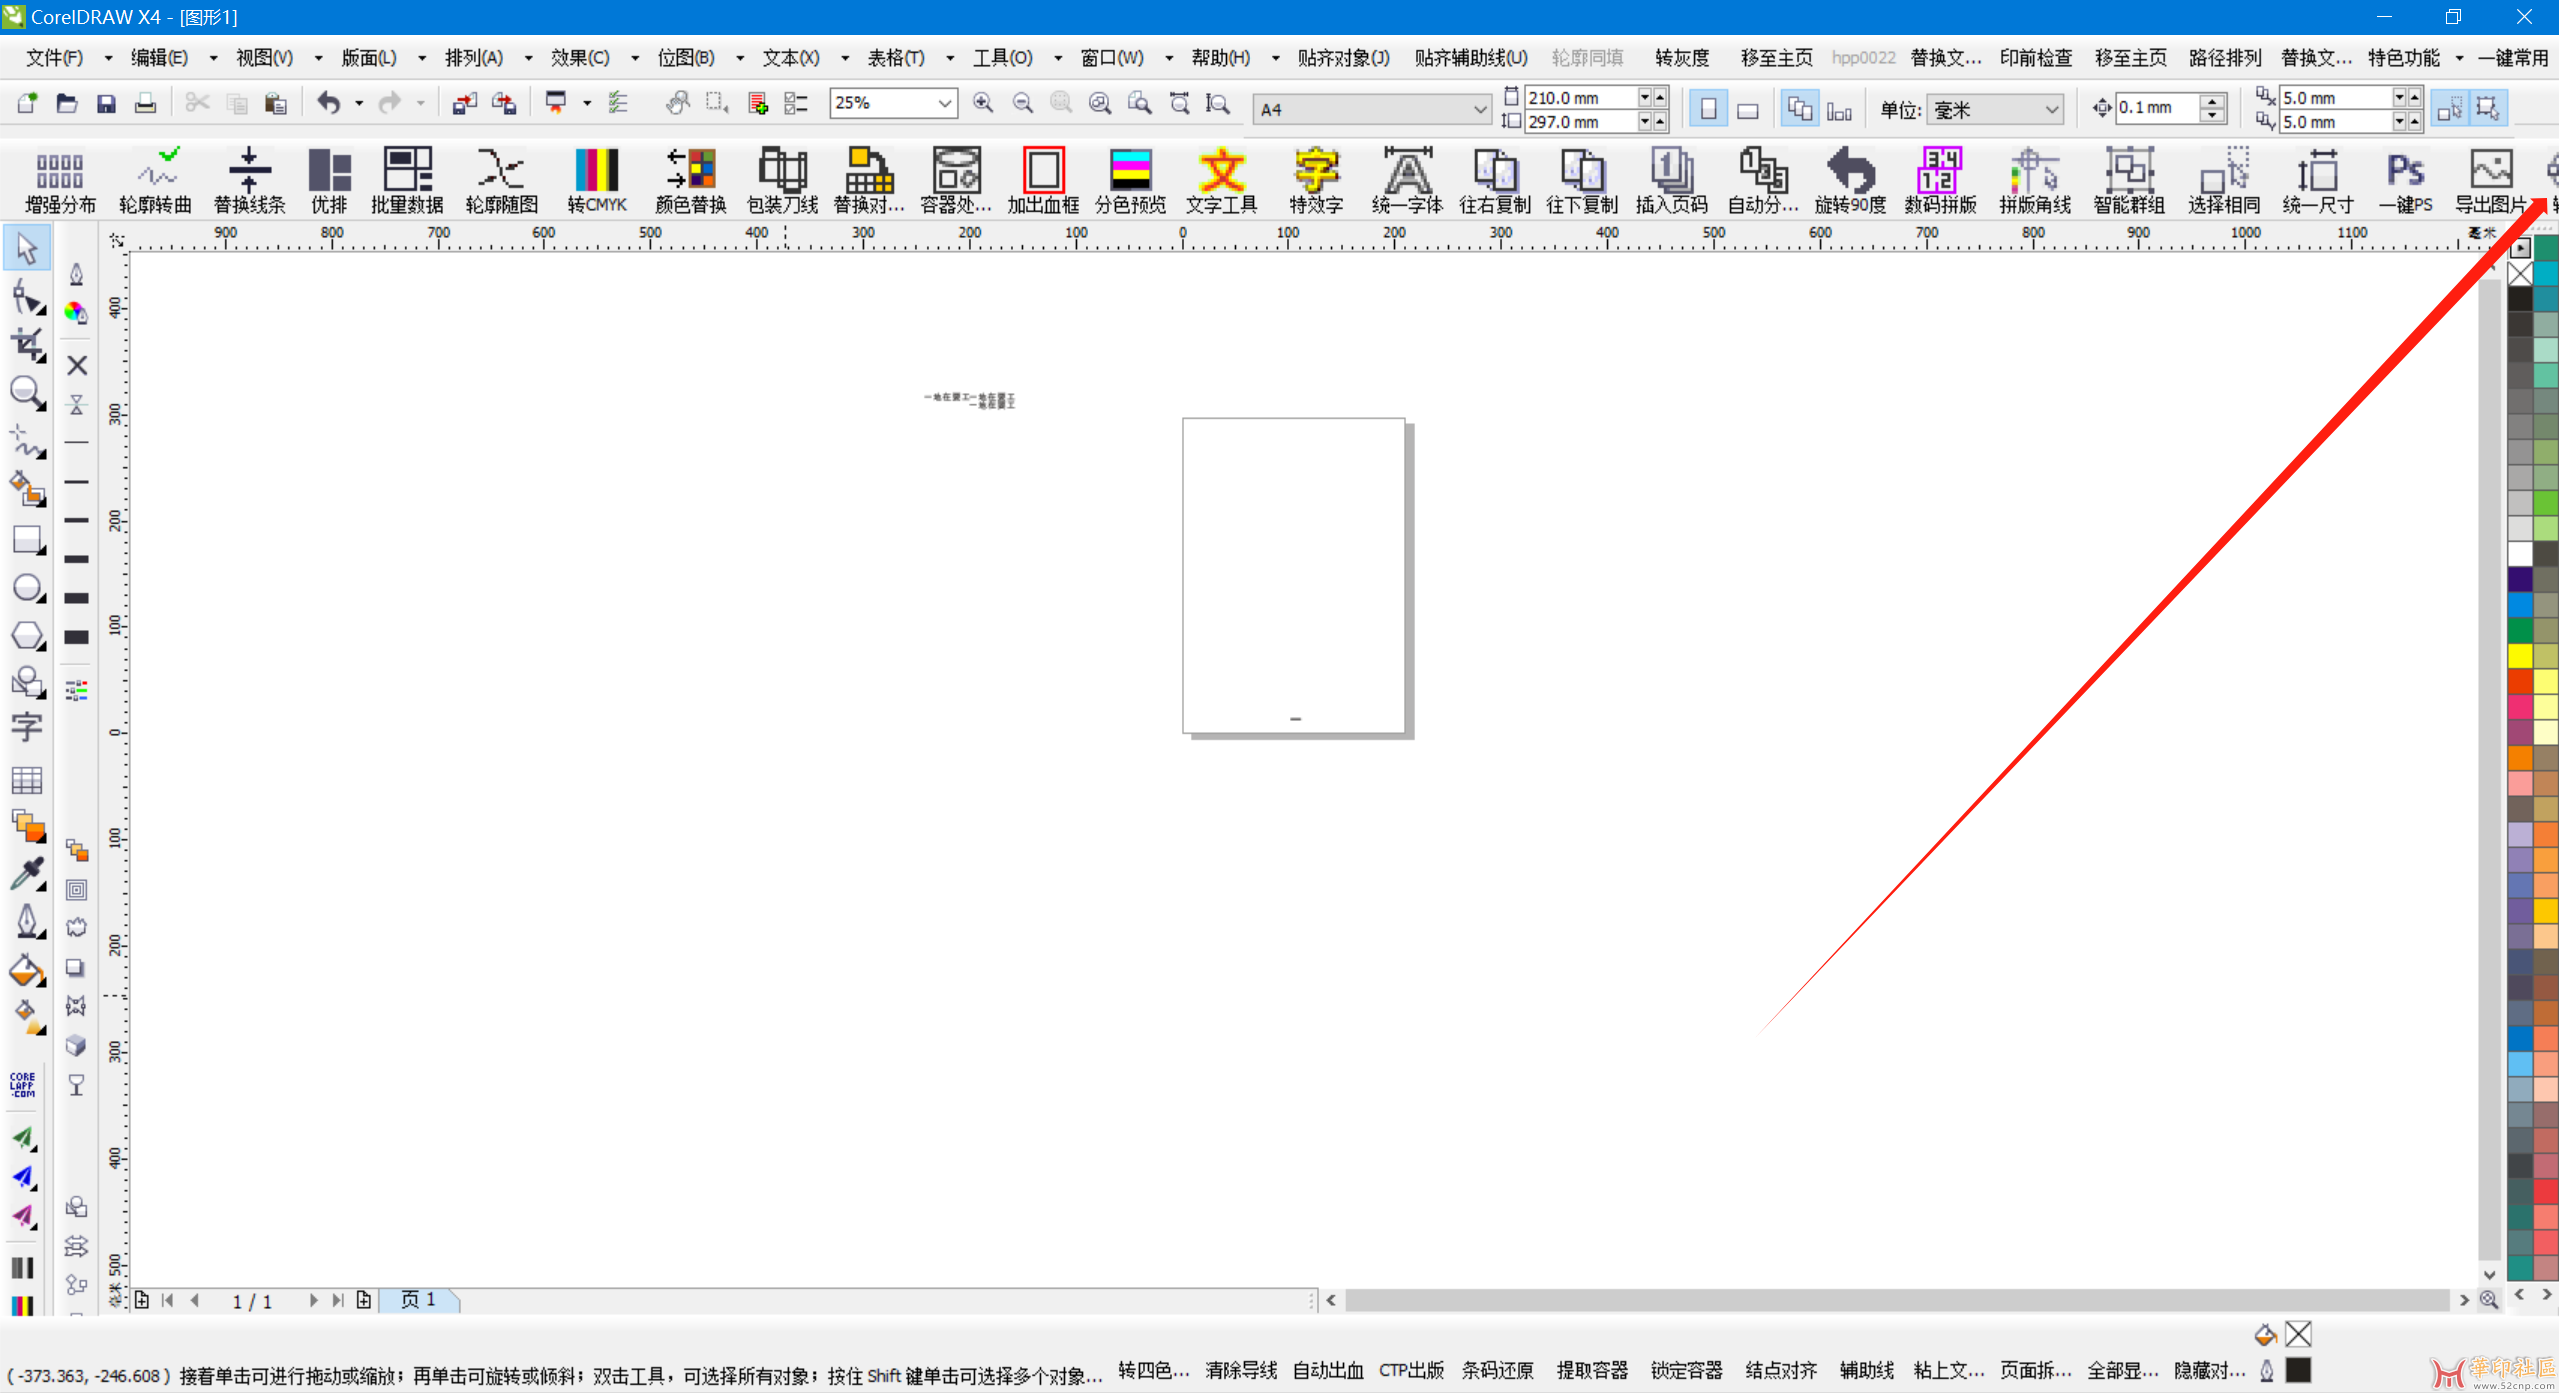Toggle apply layout to all pages
Viewport: 2559px width, 1393px height.
1799,109
